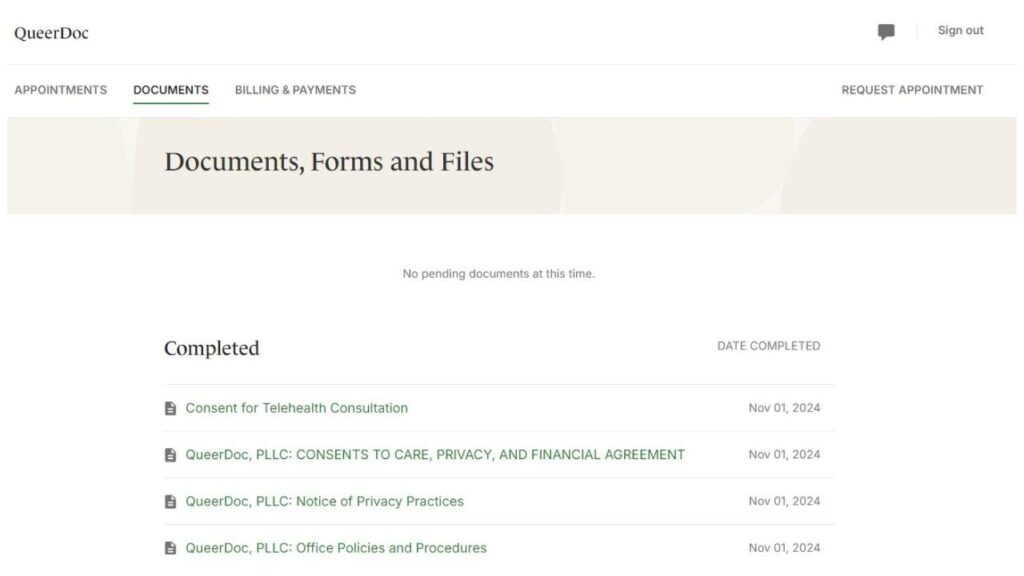Go to Billing & Payments tab
The height and width of the screenshot is (576, 1024).
(x=295, y=90)
